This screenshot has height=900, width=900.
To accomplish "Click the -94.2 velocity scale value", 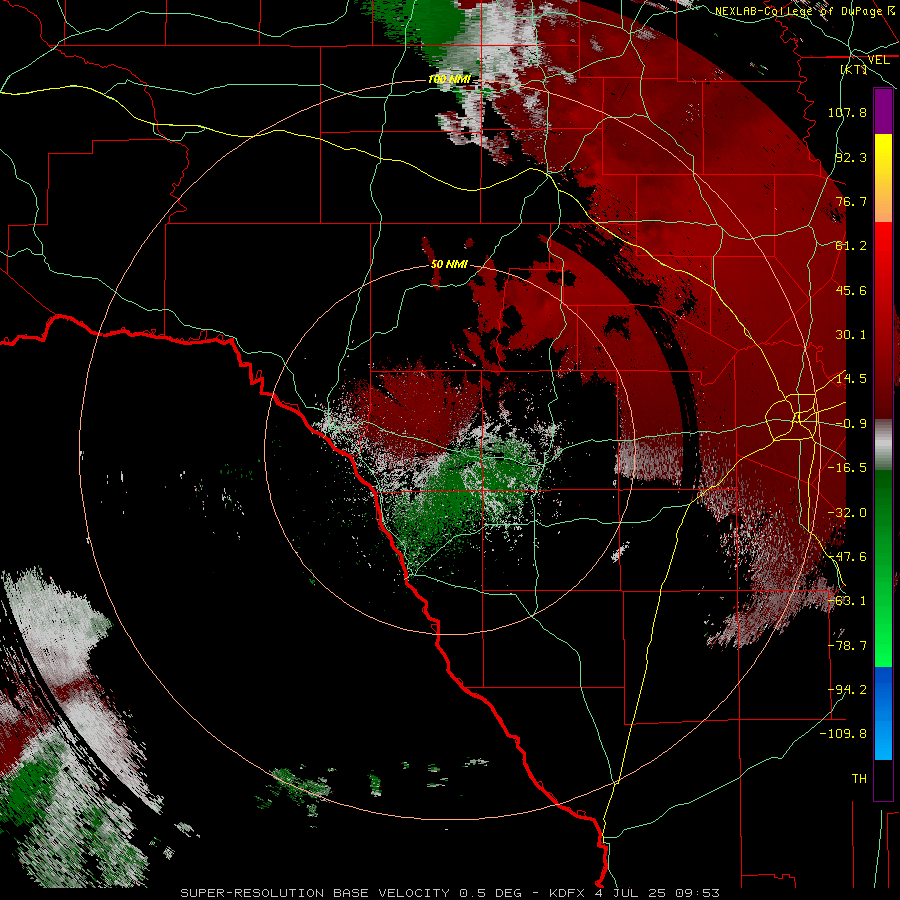I will pos(847,690).
